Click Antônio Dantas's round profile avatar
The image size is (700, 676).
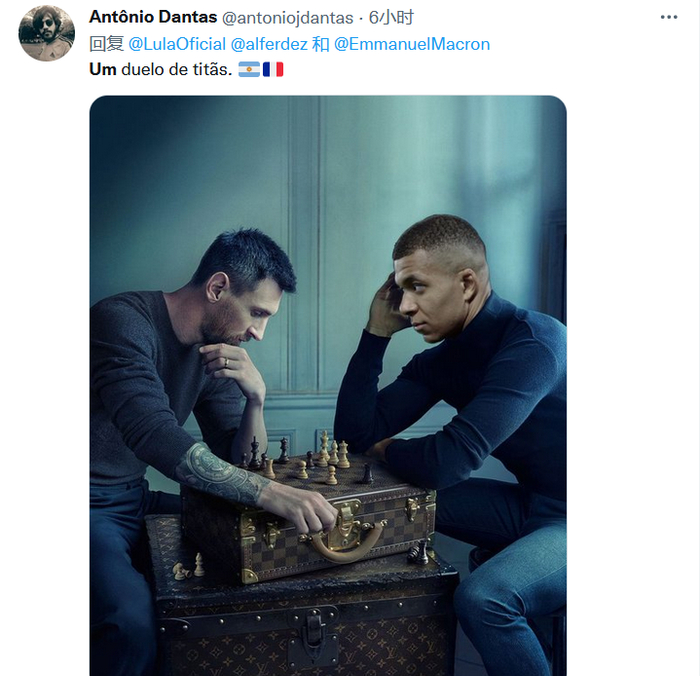tap(46, 33)
